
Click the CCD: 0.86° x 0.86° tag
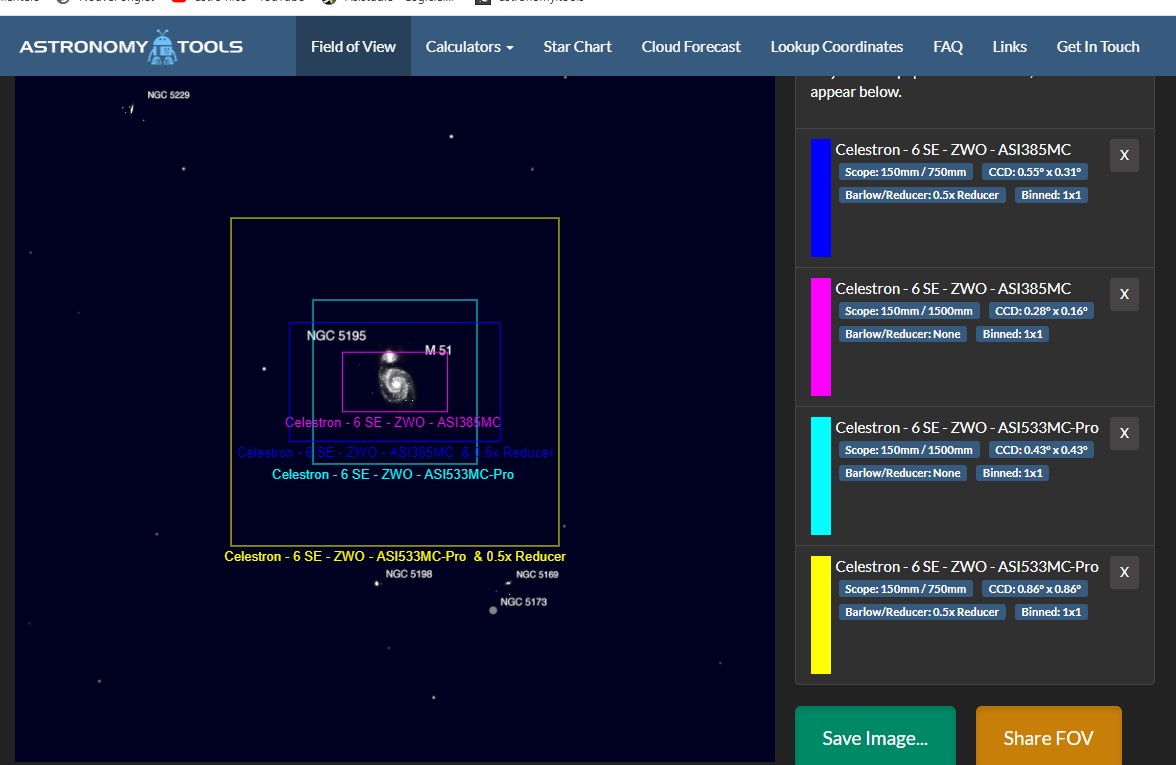[x=1035, y=589]
